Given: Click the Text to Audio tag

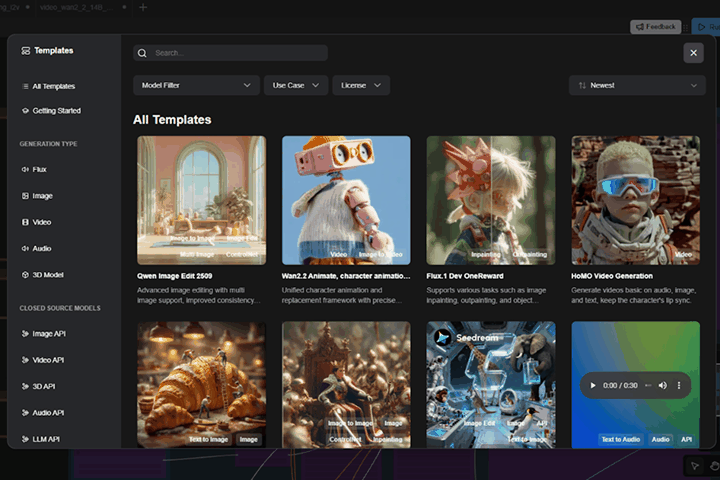Looking at the screenshot, I should click(x=621, y=440).
